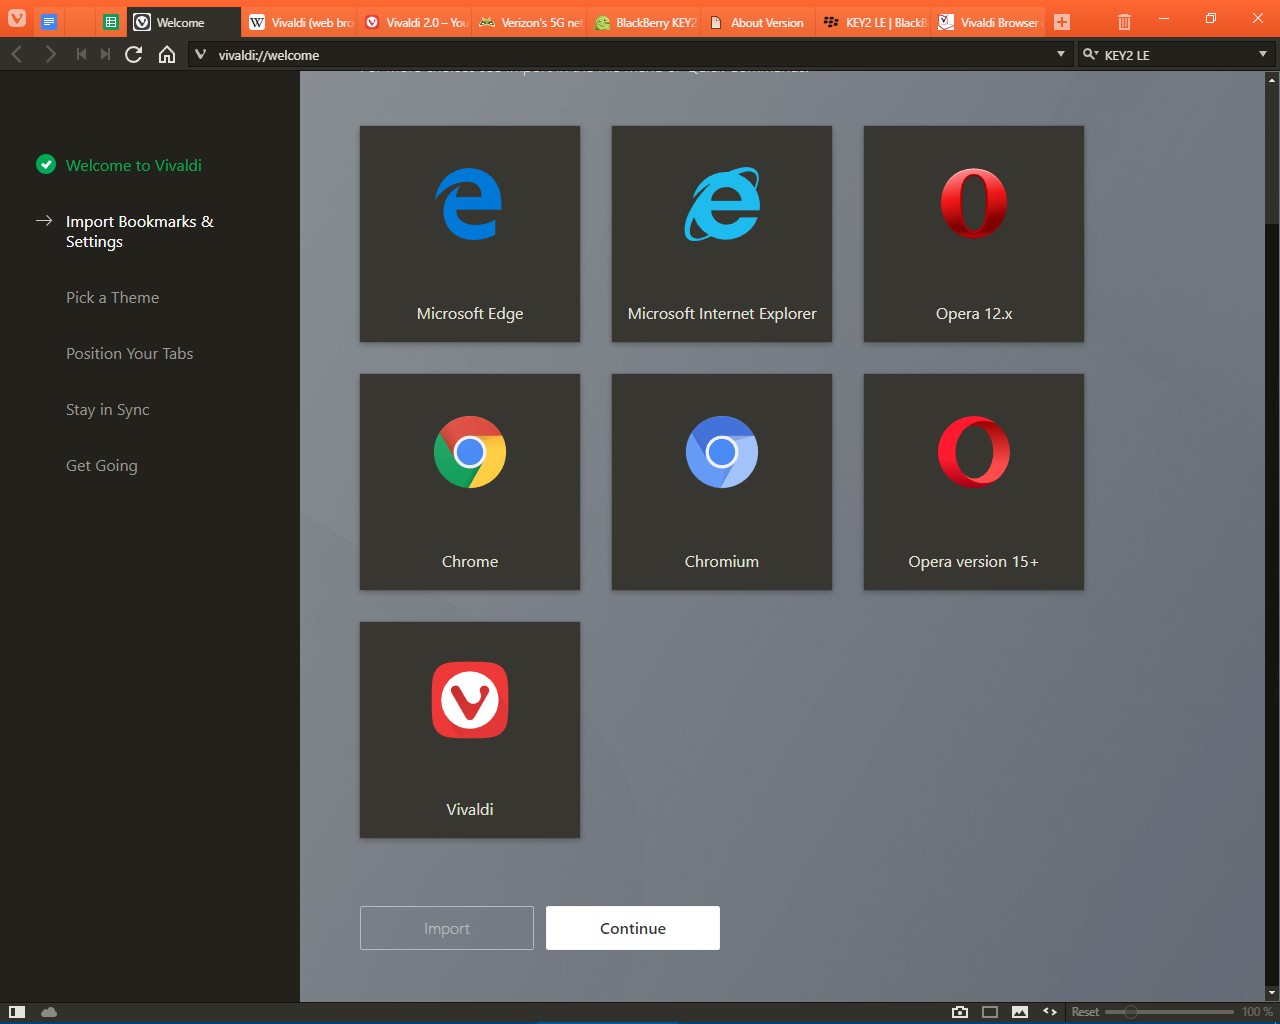Capture the page with the camera icon
The height and width of the screenshot is (1024, 1280).
click(960, 1012)
